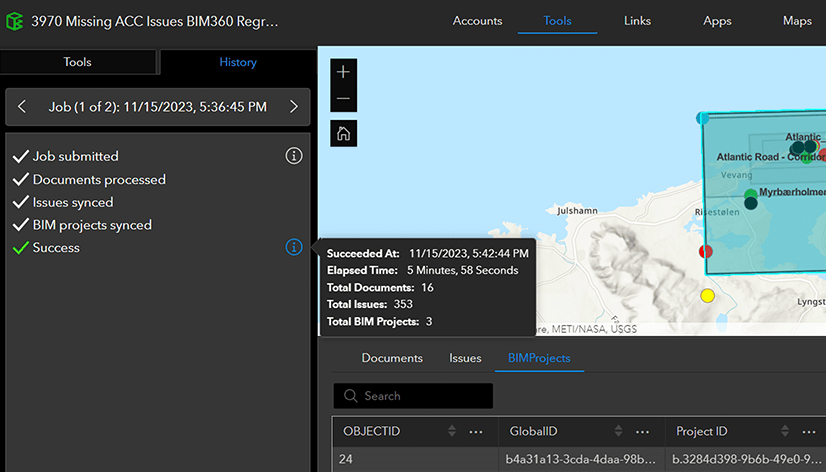The width and height of the screenshot is (826, 472).
Task: Click the OBJECTID column header
Action: pos(371,431)
